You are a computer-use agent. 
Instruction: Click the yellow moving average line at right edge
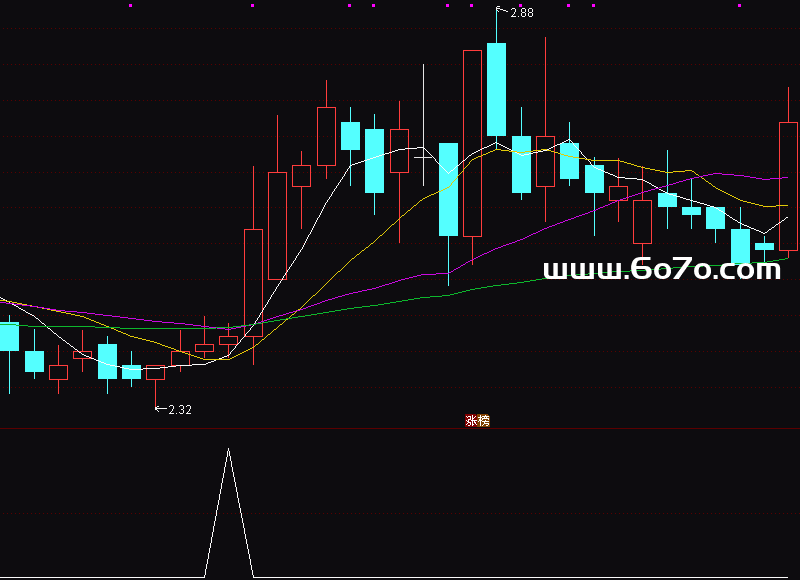(785, 205)
